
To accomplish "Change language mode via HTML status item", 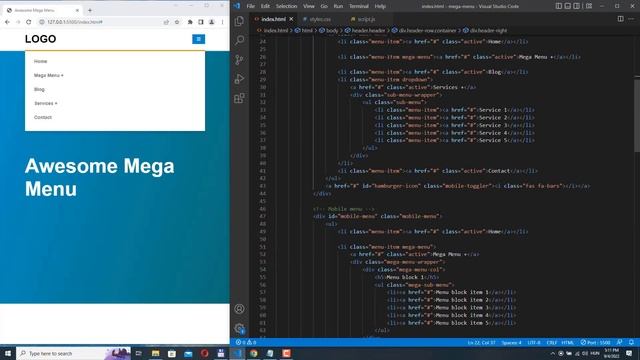I will click(567, 342).
